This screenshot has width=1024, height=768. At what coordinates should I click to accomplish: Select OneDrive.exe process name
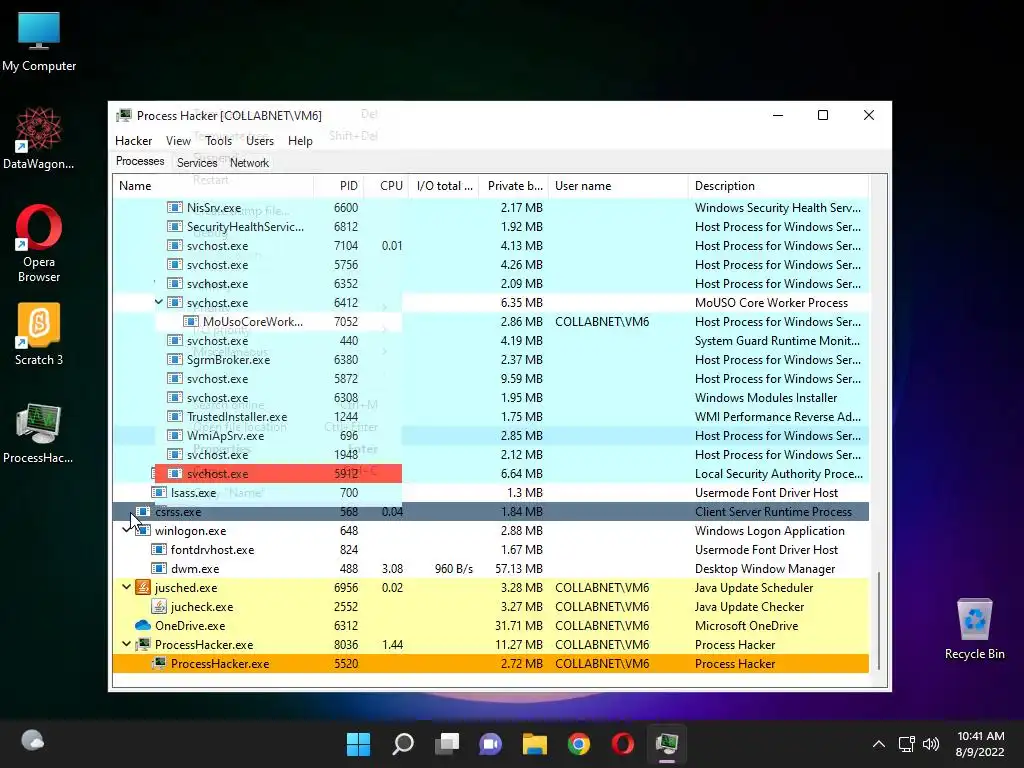pyautogui.click(x=190, y=626)
